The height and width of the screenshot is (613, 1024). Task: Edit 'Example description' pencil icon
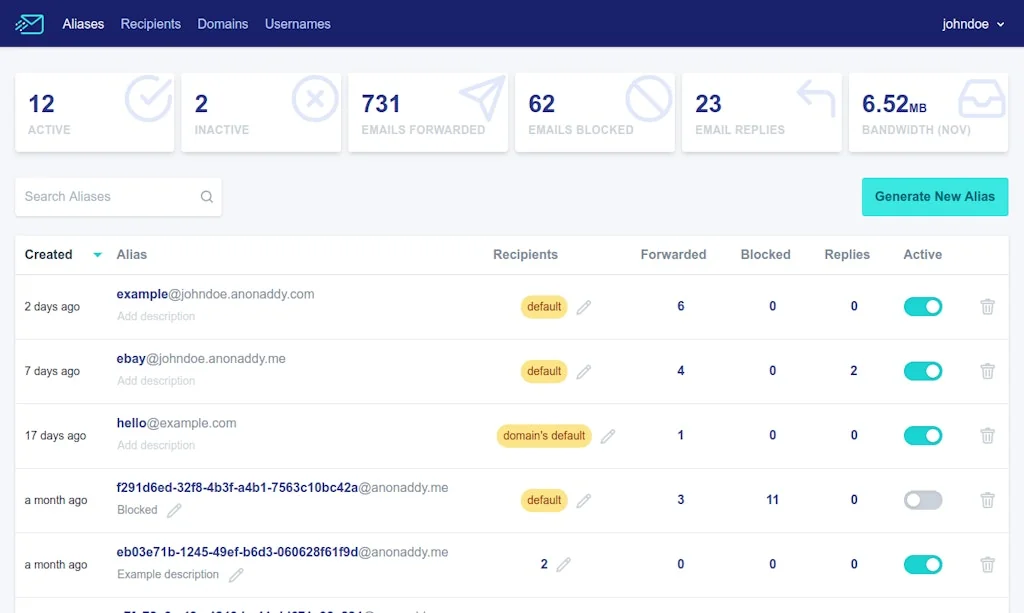coord(236,575)
